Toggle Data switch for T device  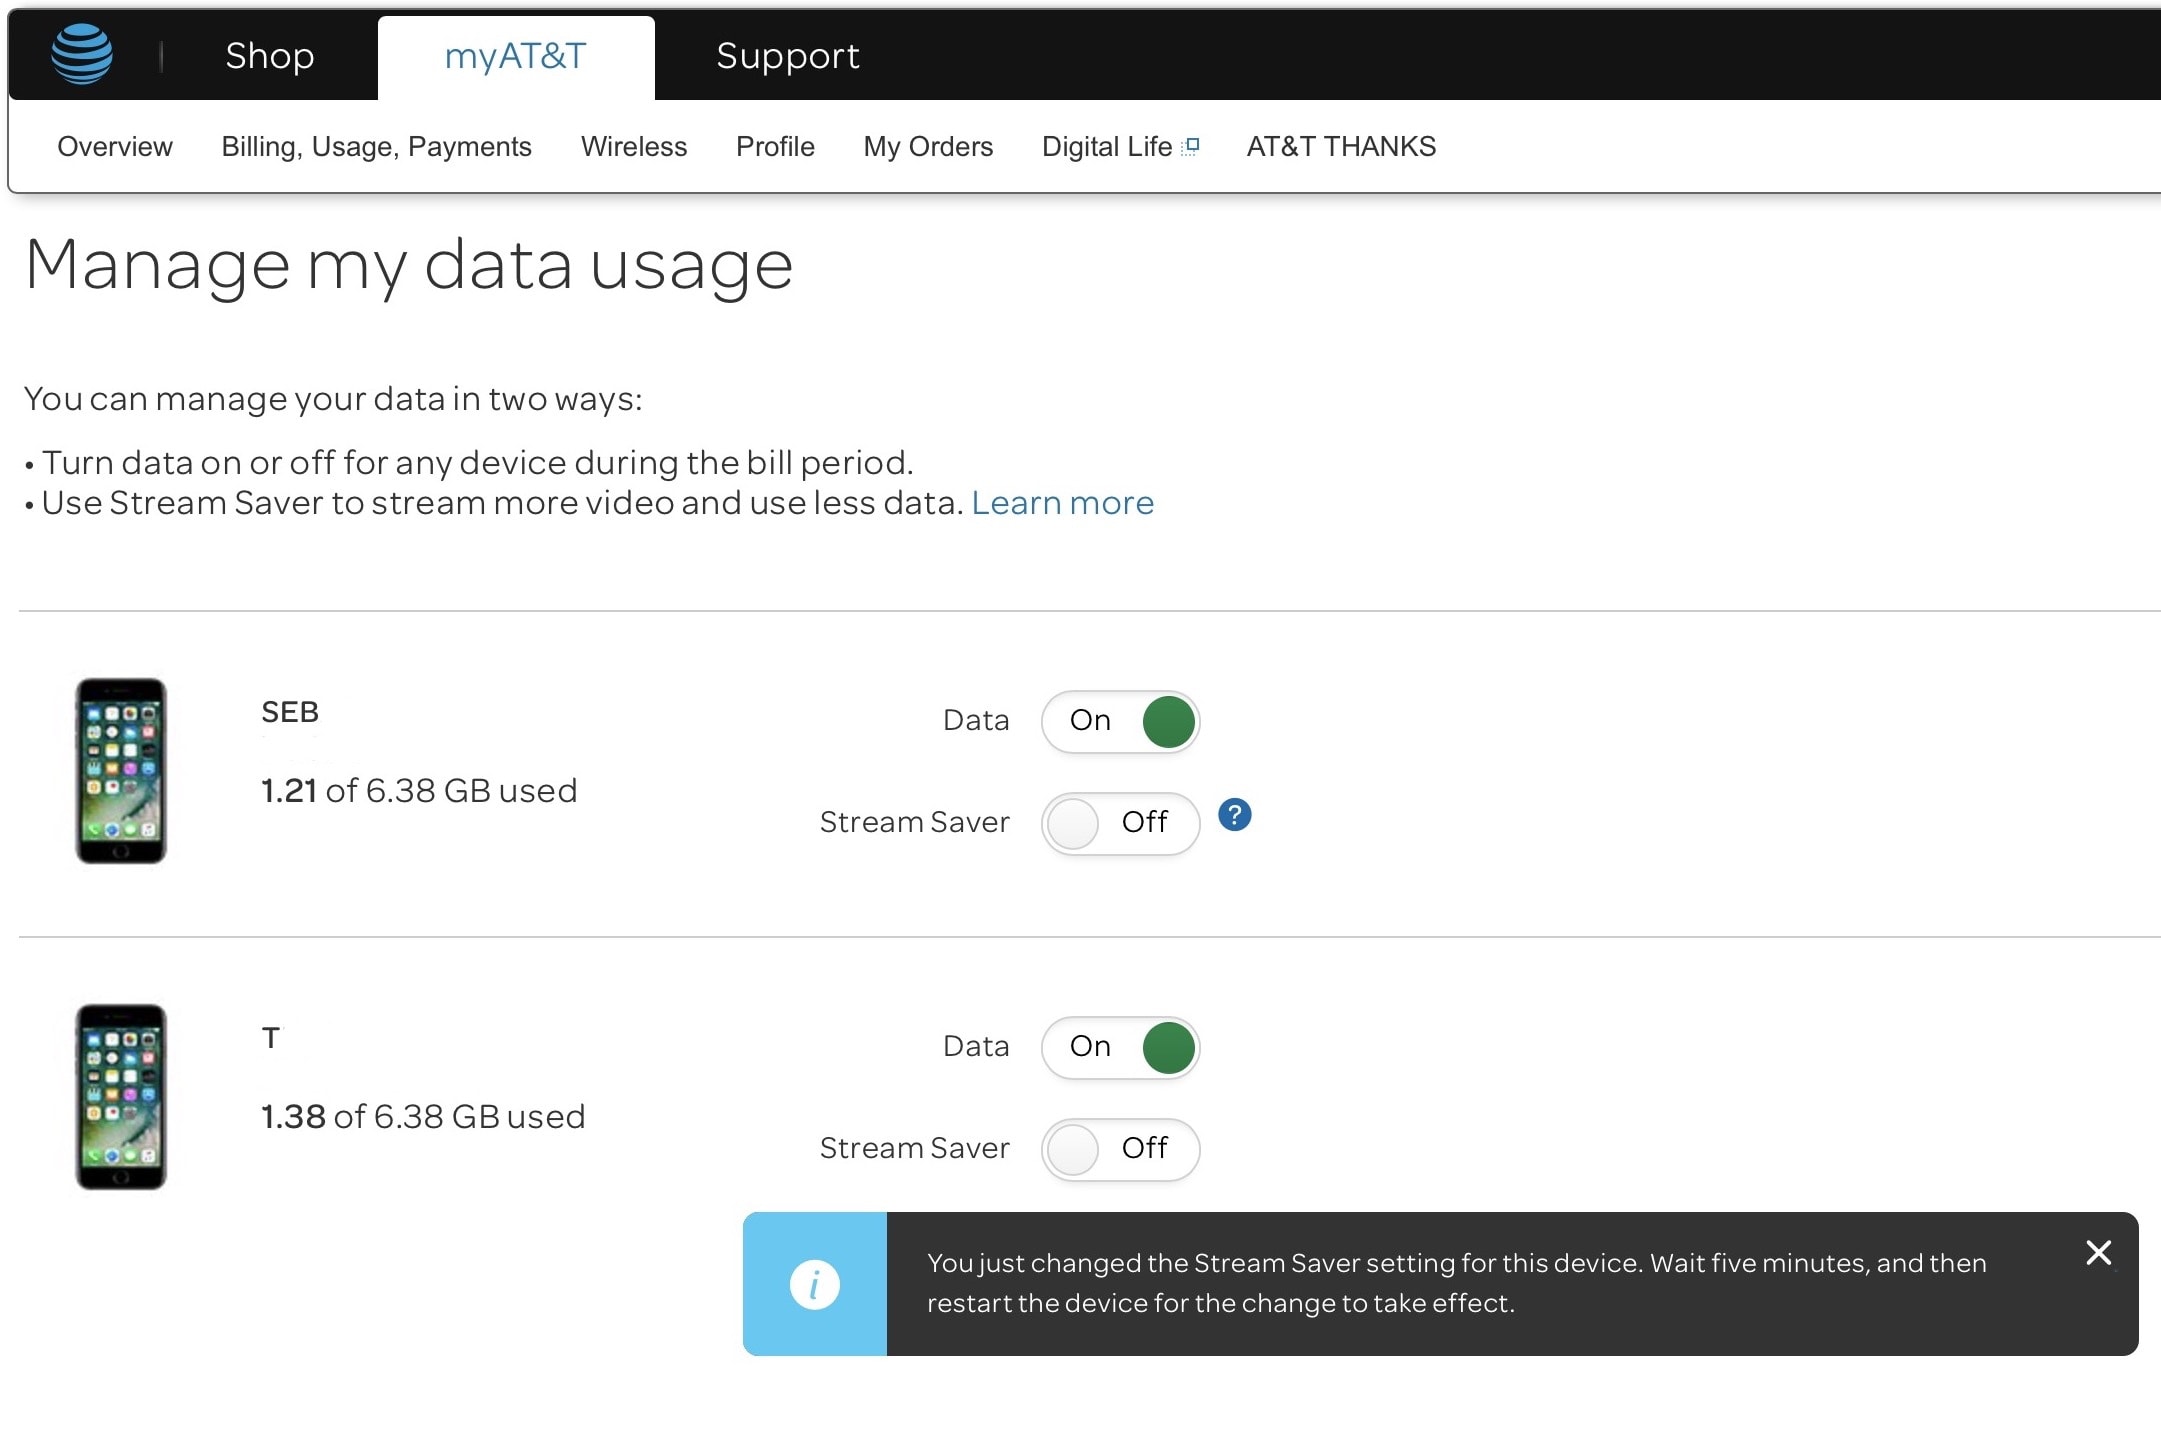tap(1120, 1047)
